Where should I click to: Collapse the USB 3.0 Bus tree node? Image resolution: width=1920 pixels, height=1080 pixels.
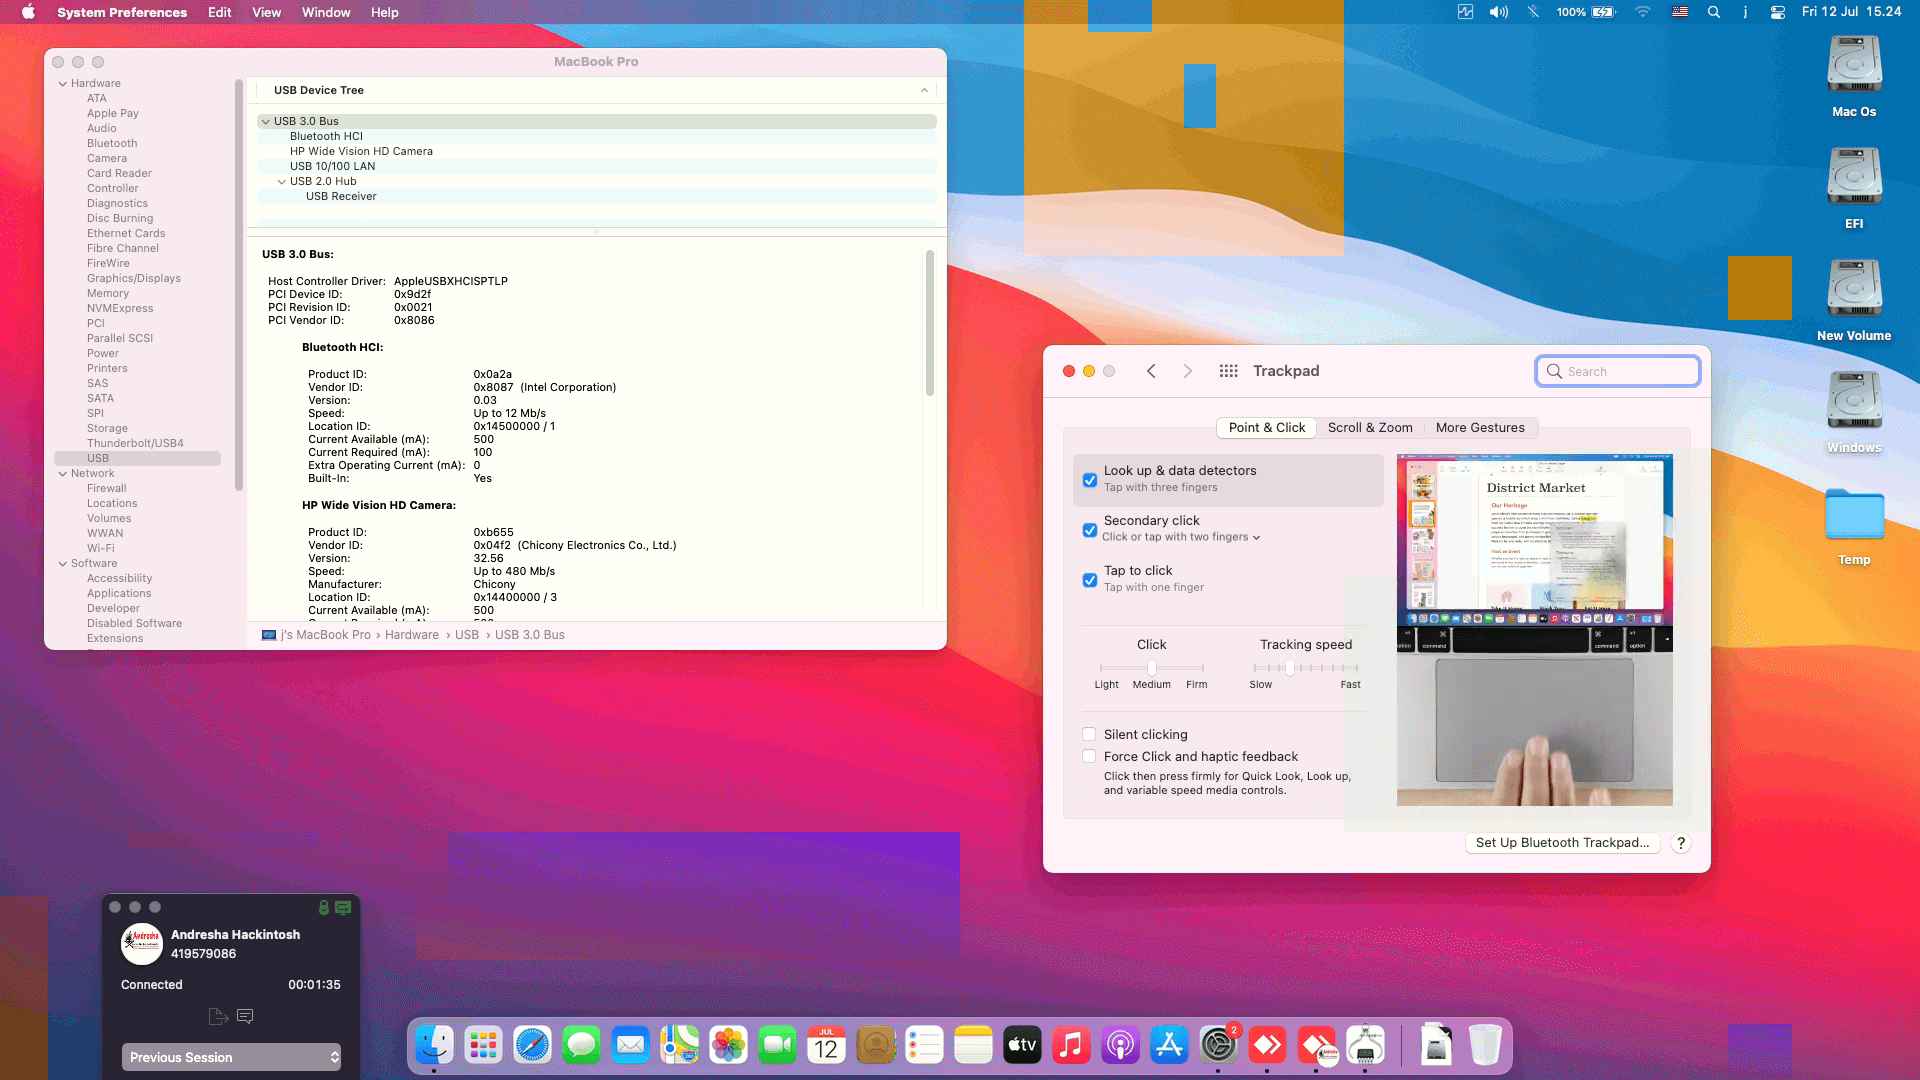coord(266,122)
